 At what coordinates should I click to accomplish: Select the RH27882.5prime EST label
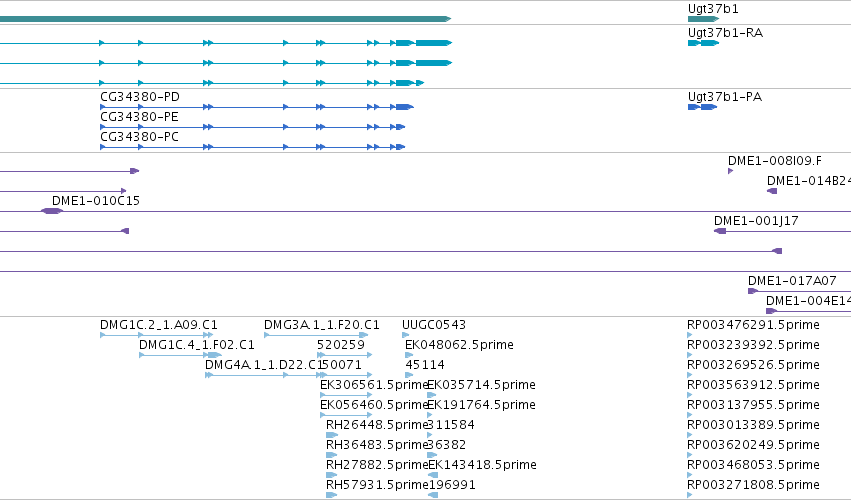tap(377, 465)
